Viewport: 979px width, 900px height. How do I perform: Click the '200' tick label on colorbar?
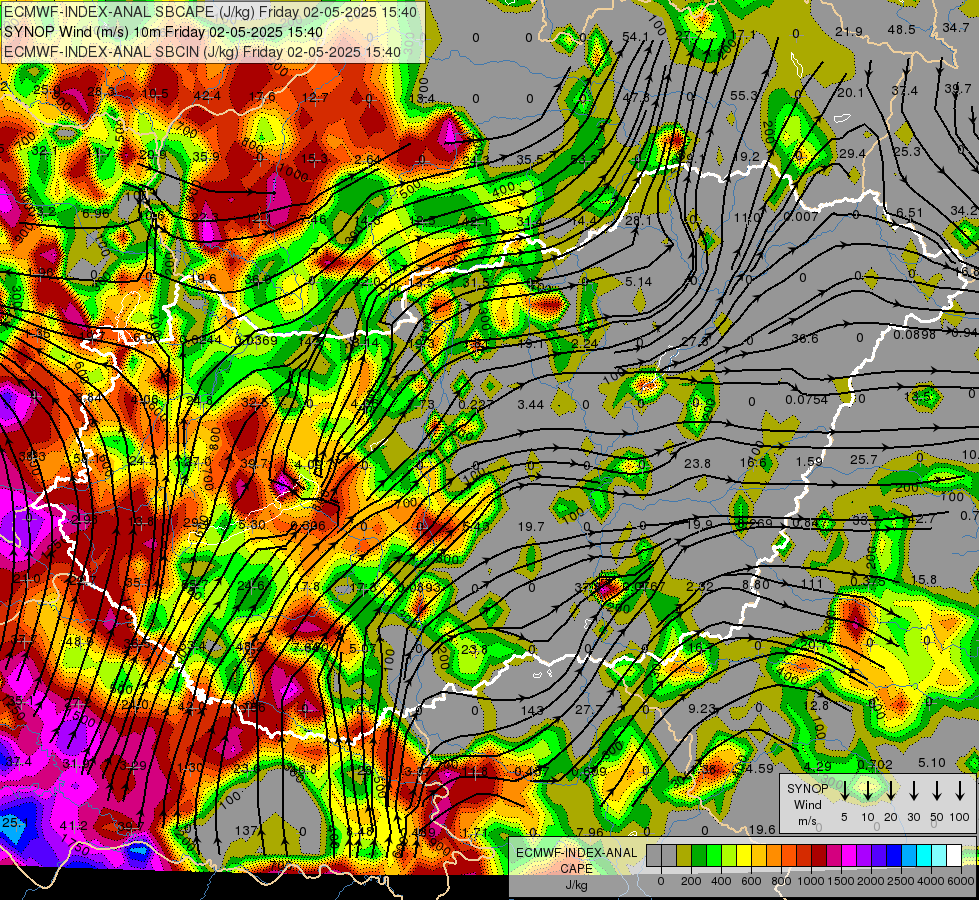(x=691, y=881)
